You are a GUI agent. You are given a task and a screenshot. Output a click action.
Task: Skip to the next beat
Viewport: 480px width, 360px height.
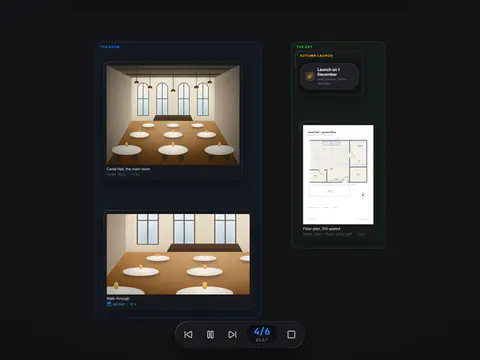[x=232, y=334]
